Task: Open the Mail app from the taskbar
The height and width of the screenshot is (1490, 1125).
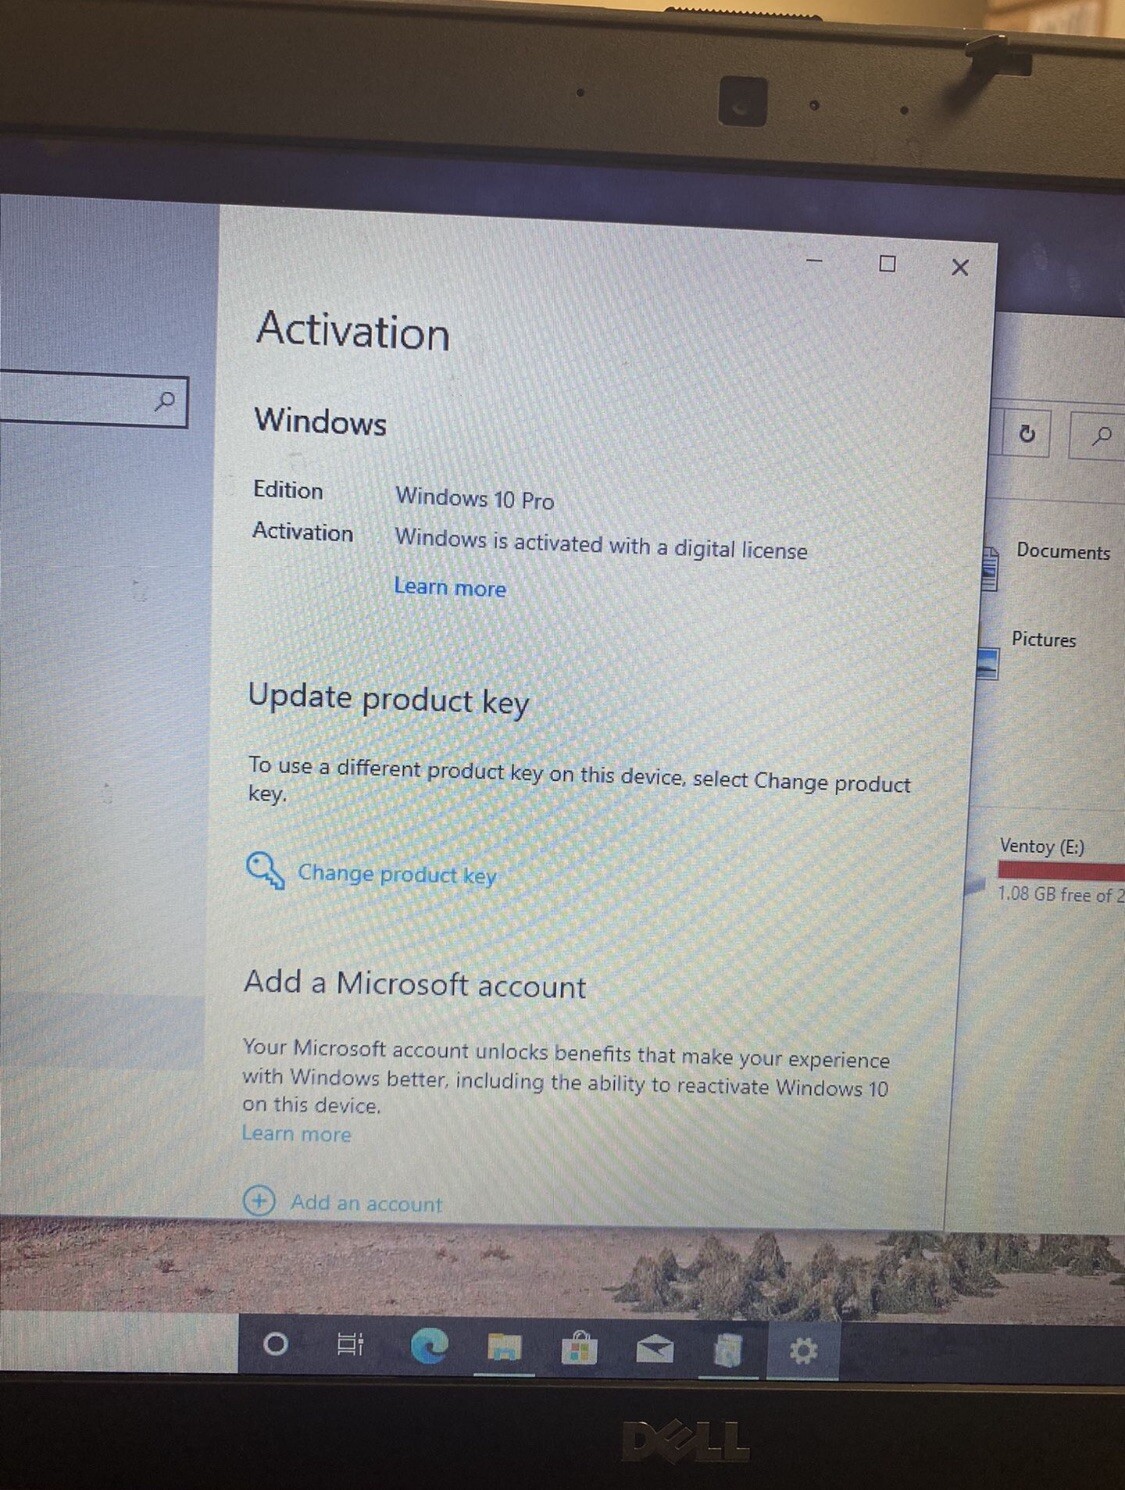Action: (654, 1350)
